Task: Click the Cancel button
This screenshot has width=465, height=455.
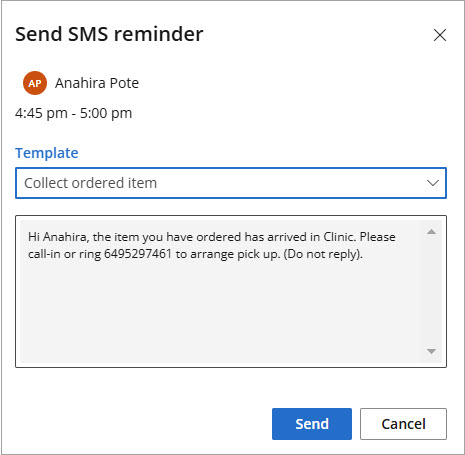Action: pyautogui.click(x=403, y=424)
